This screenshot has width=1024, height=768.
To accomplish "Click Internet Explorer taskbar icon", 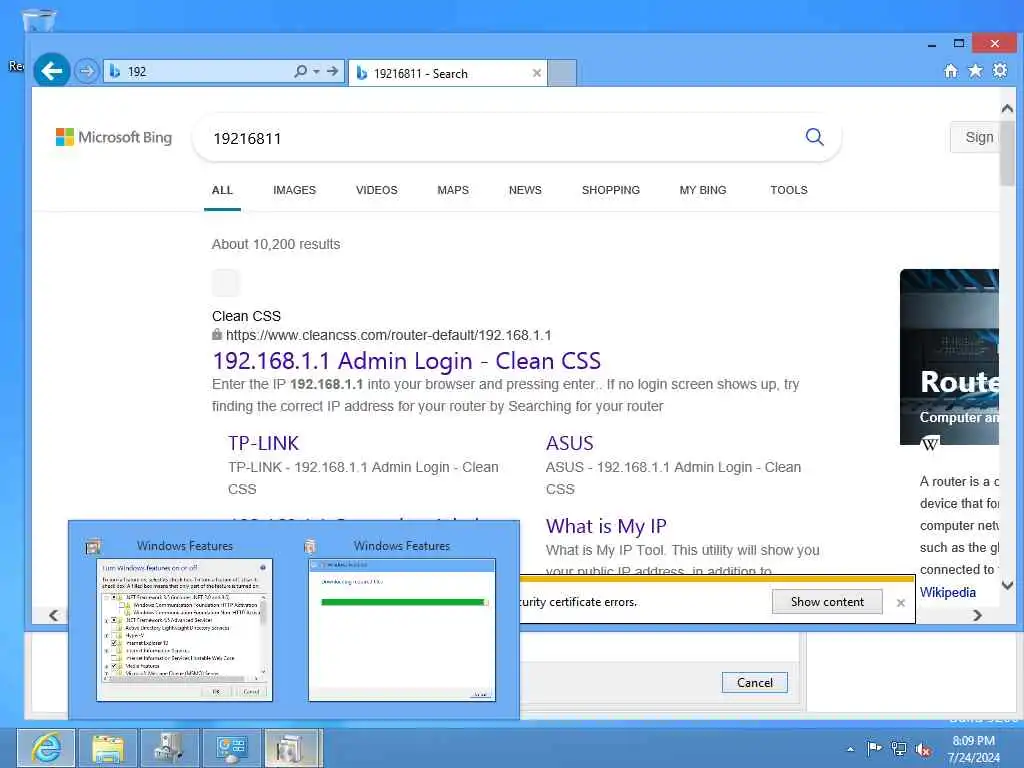I will 46,748.
